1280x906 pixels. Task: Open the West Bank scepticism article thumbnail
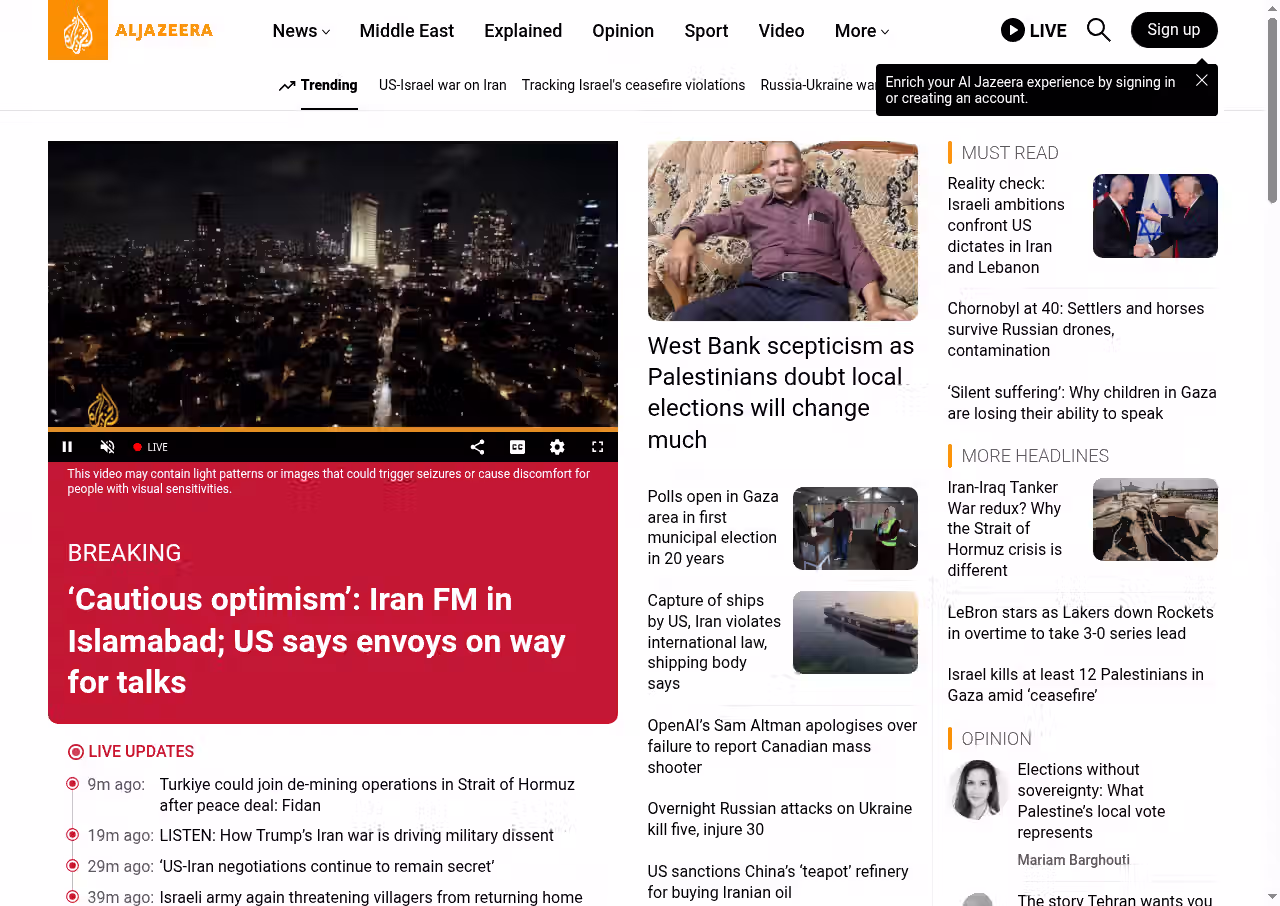[782, 230]
